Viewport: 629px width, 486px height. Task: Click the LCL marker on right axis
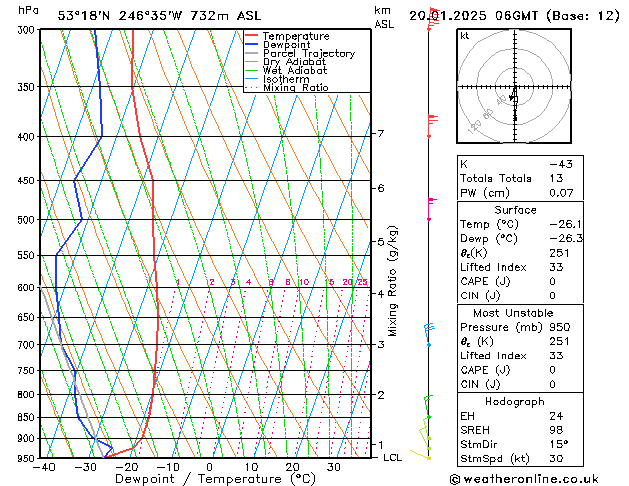(393, 457)
